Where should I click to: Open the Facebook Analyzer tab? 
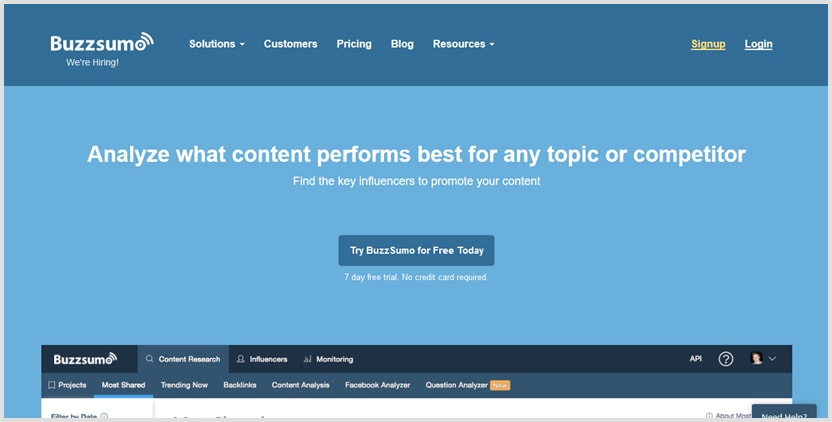(x=377, y=385)
